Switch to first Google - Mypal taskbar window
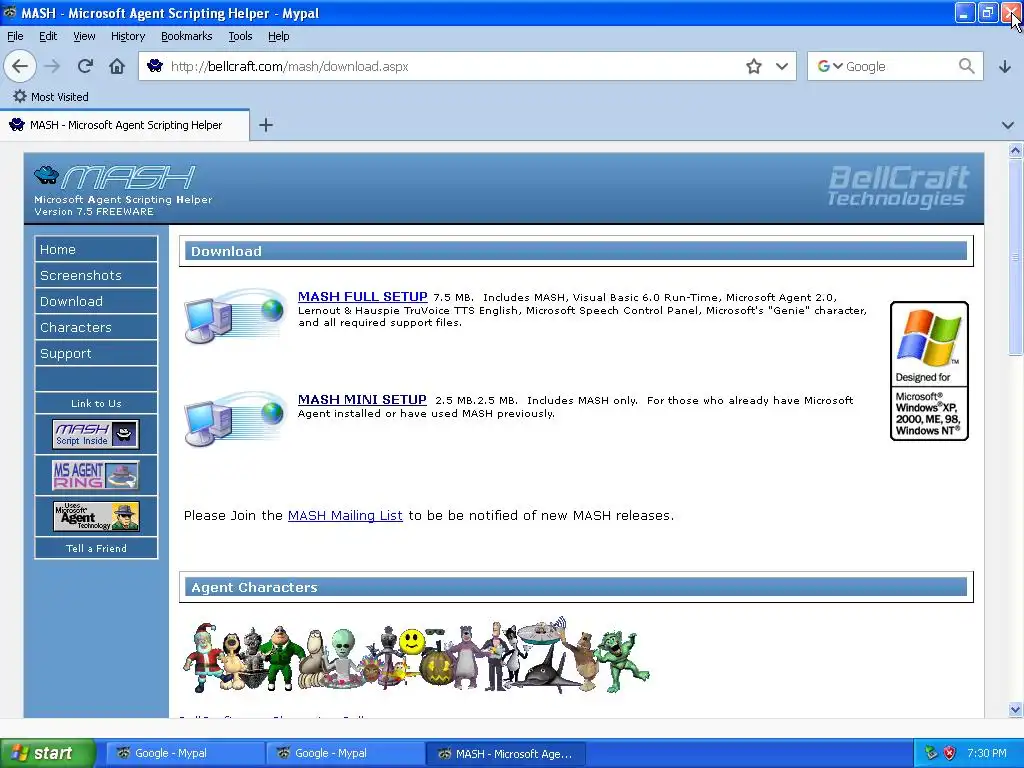Image resolution: width=1024 pixels, height=768 pixels. [185, 753]
